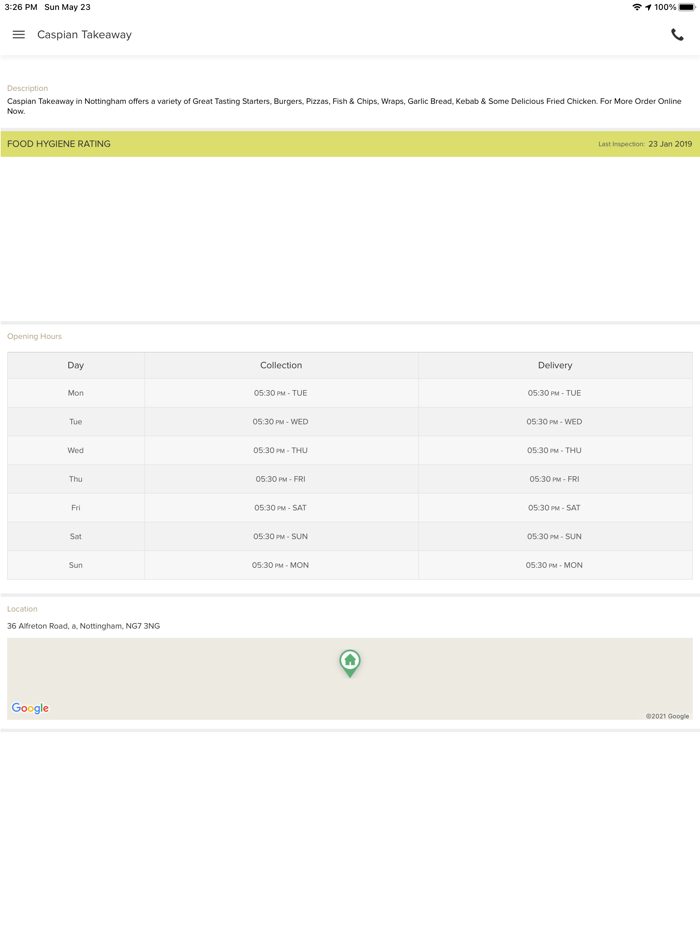Select Delivery time 05:30 PM - WED

[555, 422]
